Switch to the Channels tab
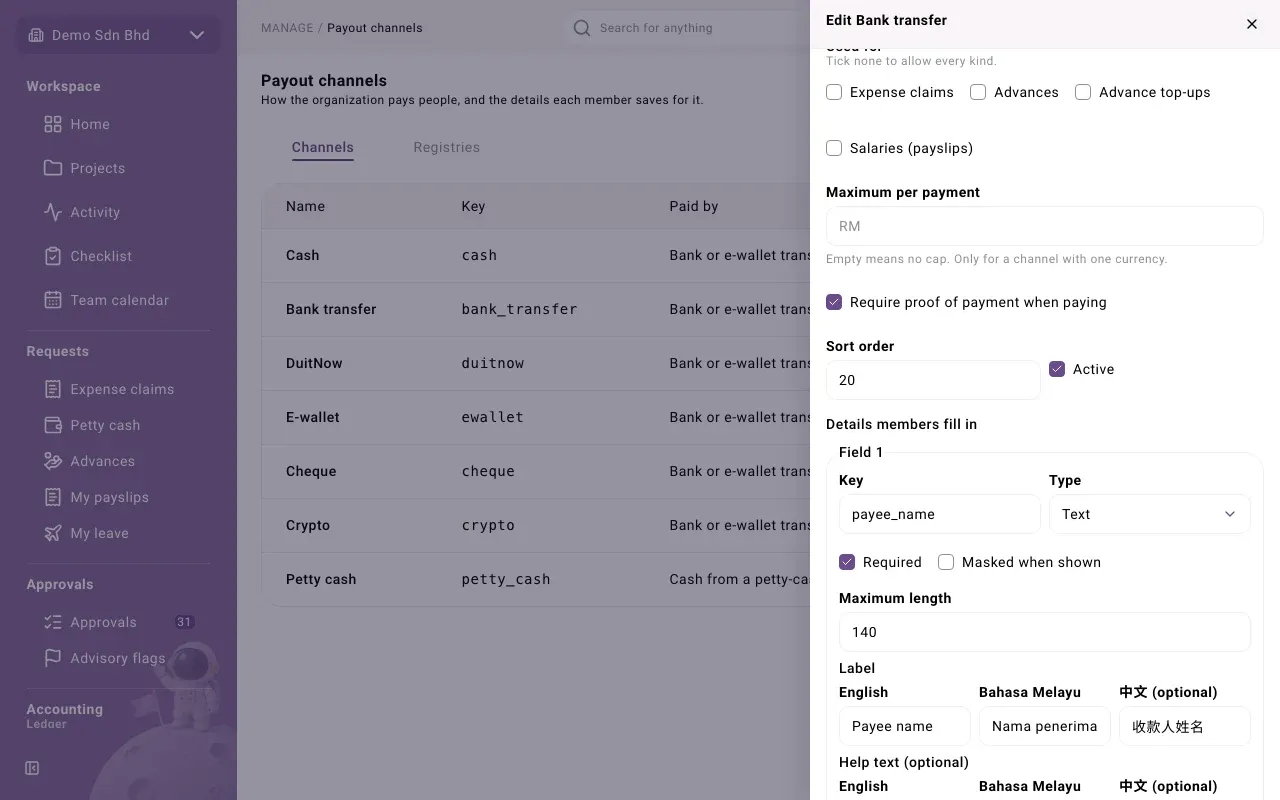 coord(322,147)
